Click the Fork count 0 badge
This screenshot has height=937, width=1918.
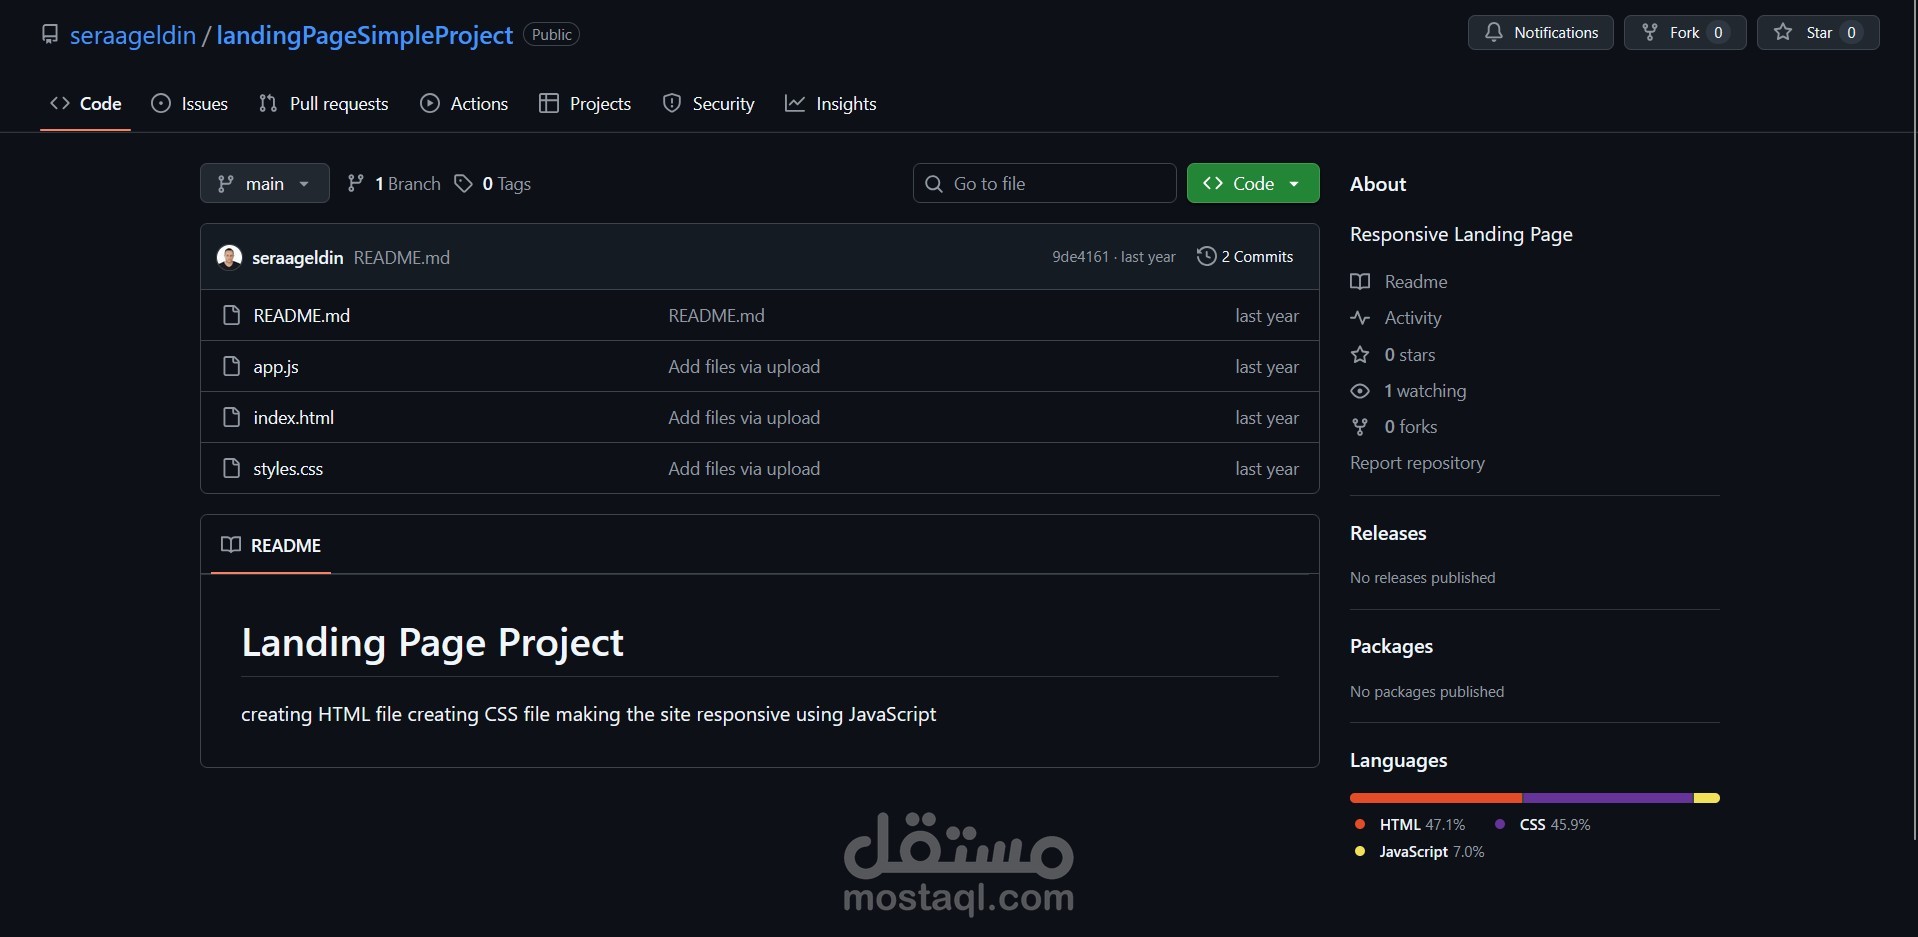tap(1718, 33)
